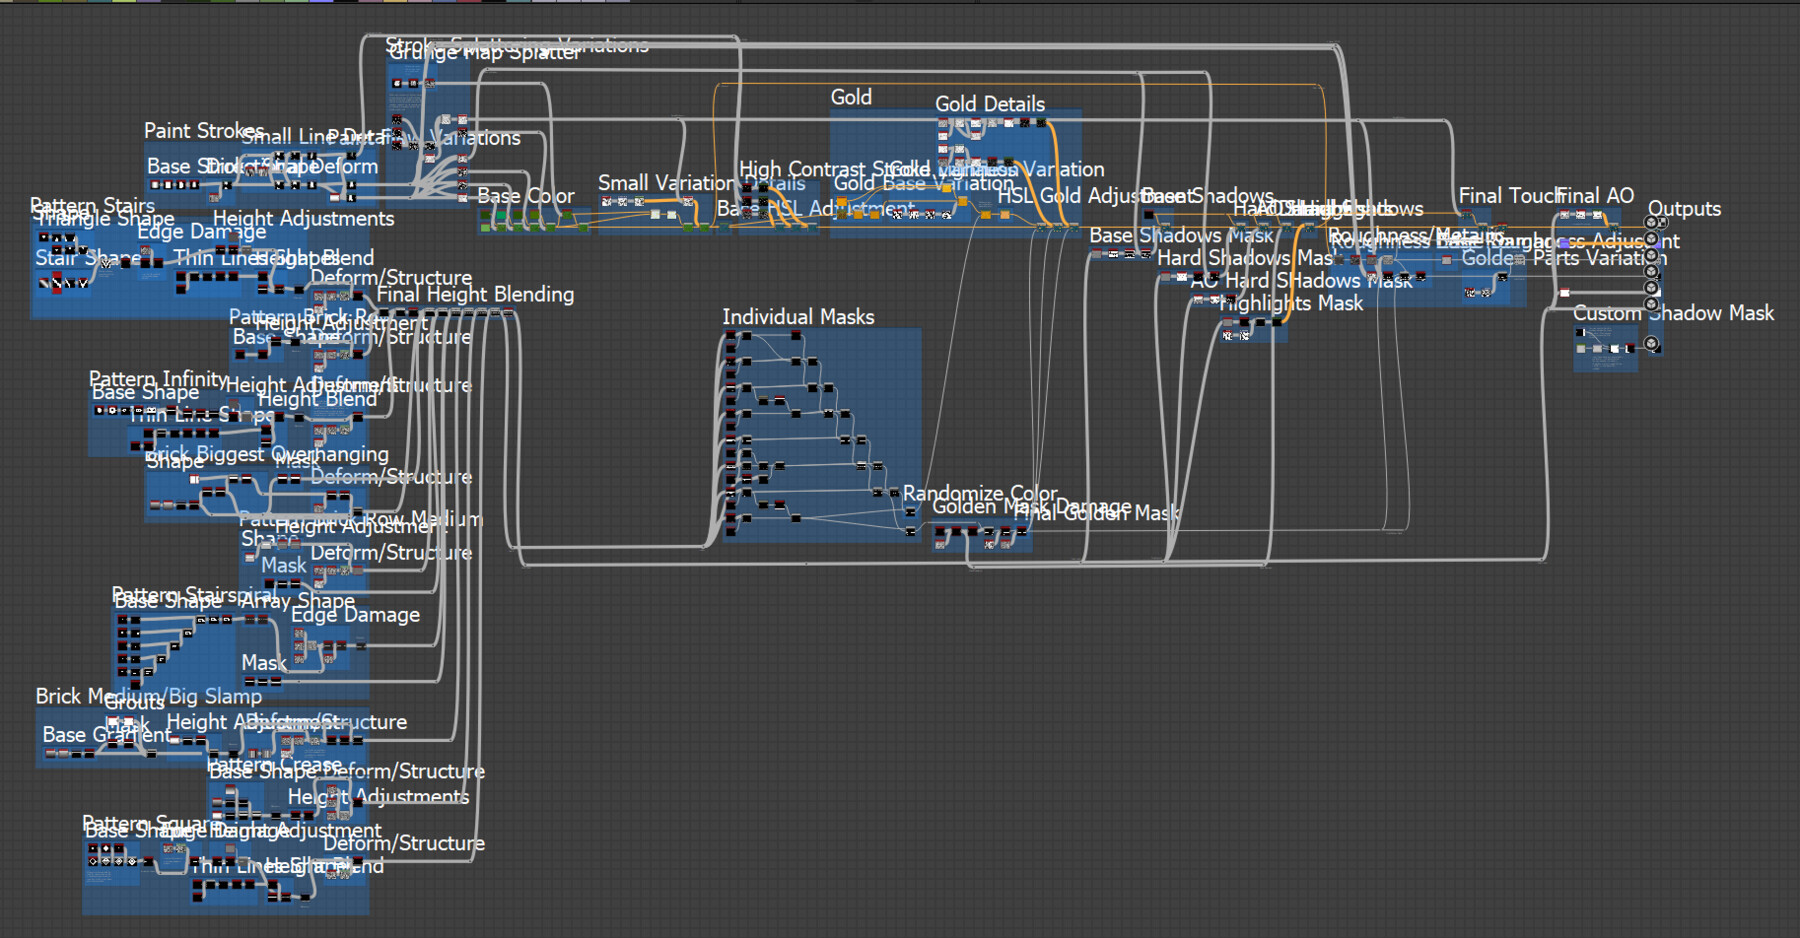This screenshot has height=938, width=1800.
Task: Select the white node in Custom Shadow Mask frame
Action: [1614, 349]
